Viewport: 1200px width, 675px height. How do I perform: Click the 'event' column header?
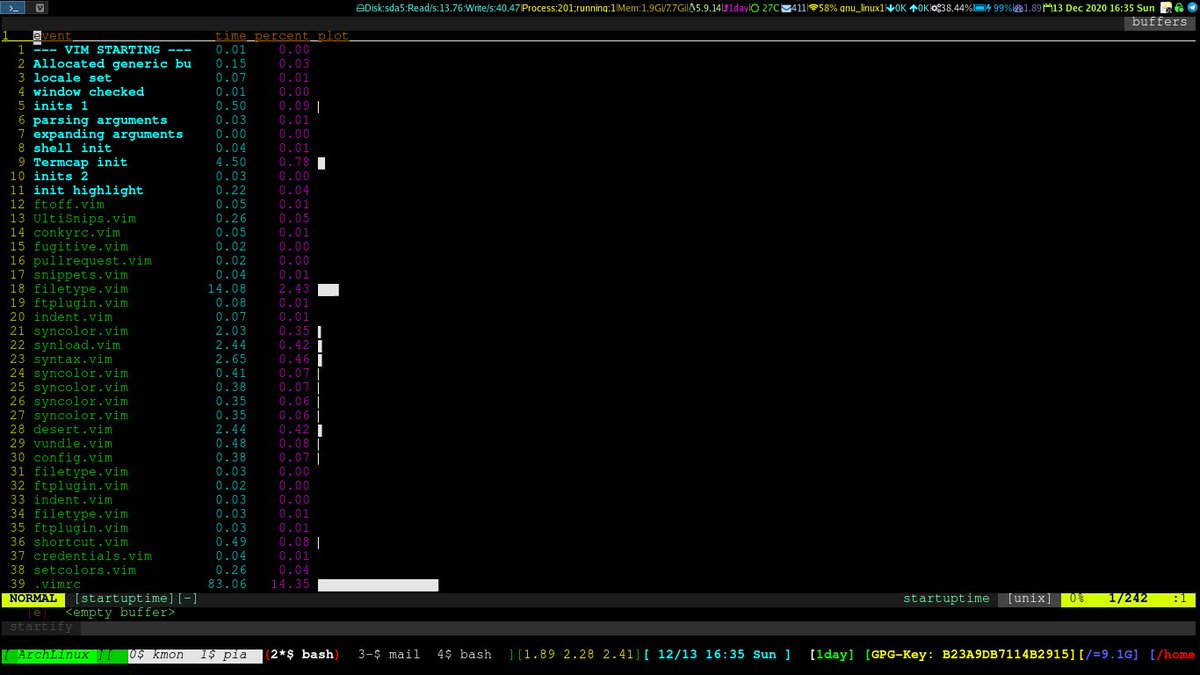pyautogui.click(x=53, y=35)
